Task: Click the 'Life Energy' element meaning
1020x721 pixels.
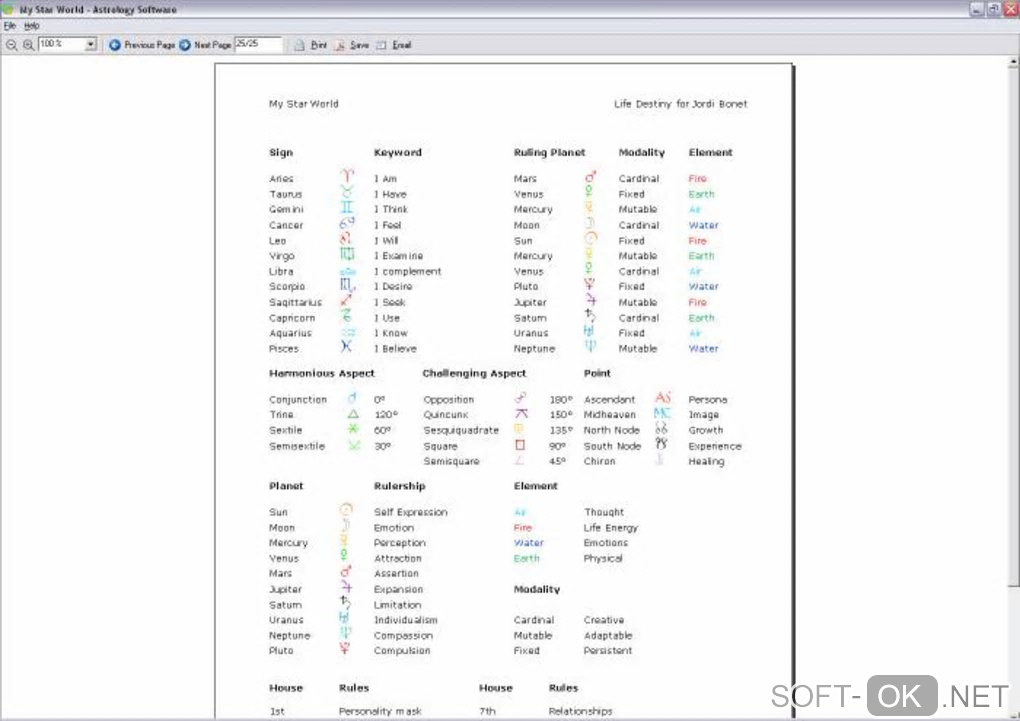Action: pos(611,528)
